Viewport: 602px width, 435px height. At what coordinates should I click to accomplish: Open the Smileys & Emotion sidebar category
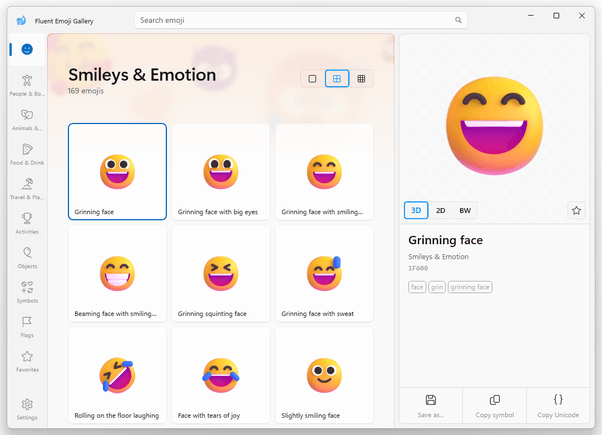pyautogui.click(x=27, y=49)
